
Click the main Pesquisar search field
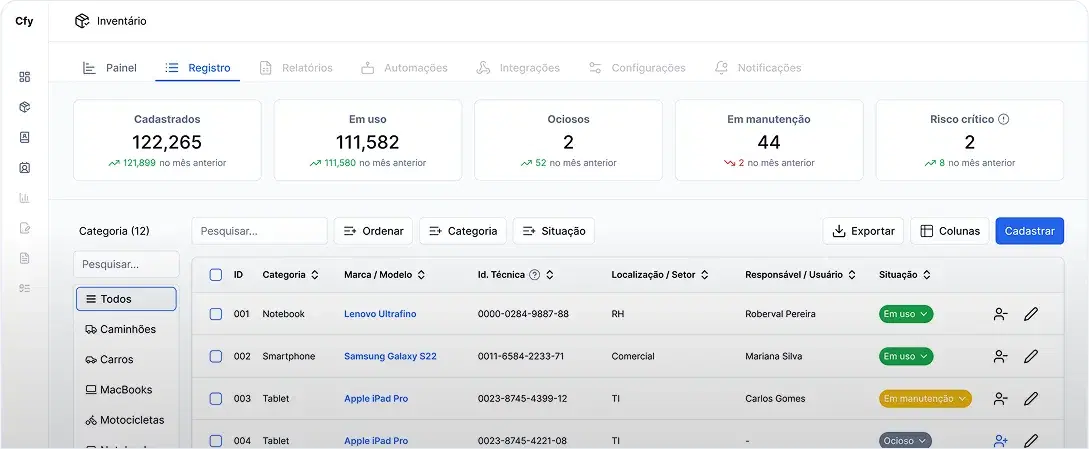[x=259, y=231]
